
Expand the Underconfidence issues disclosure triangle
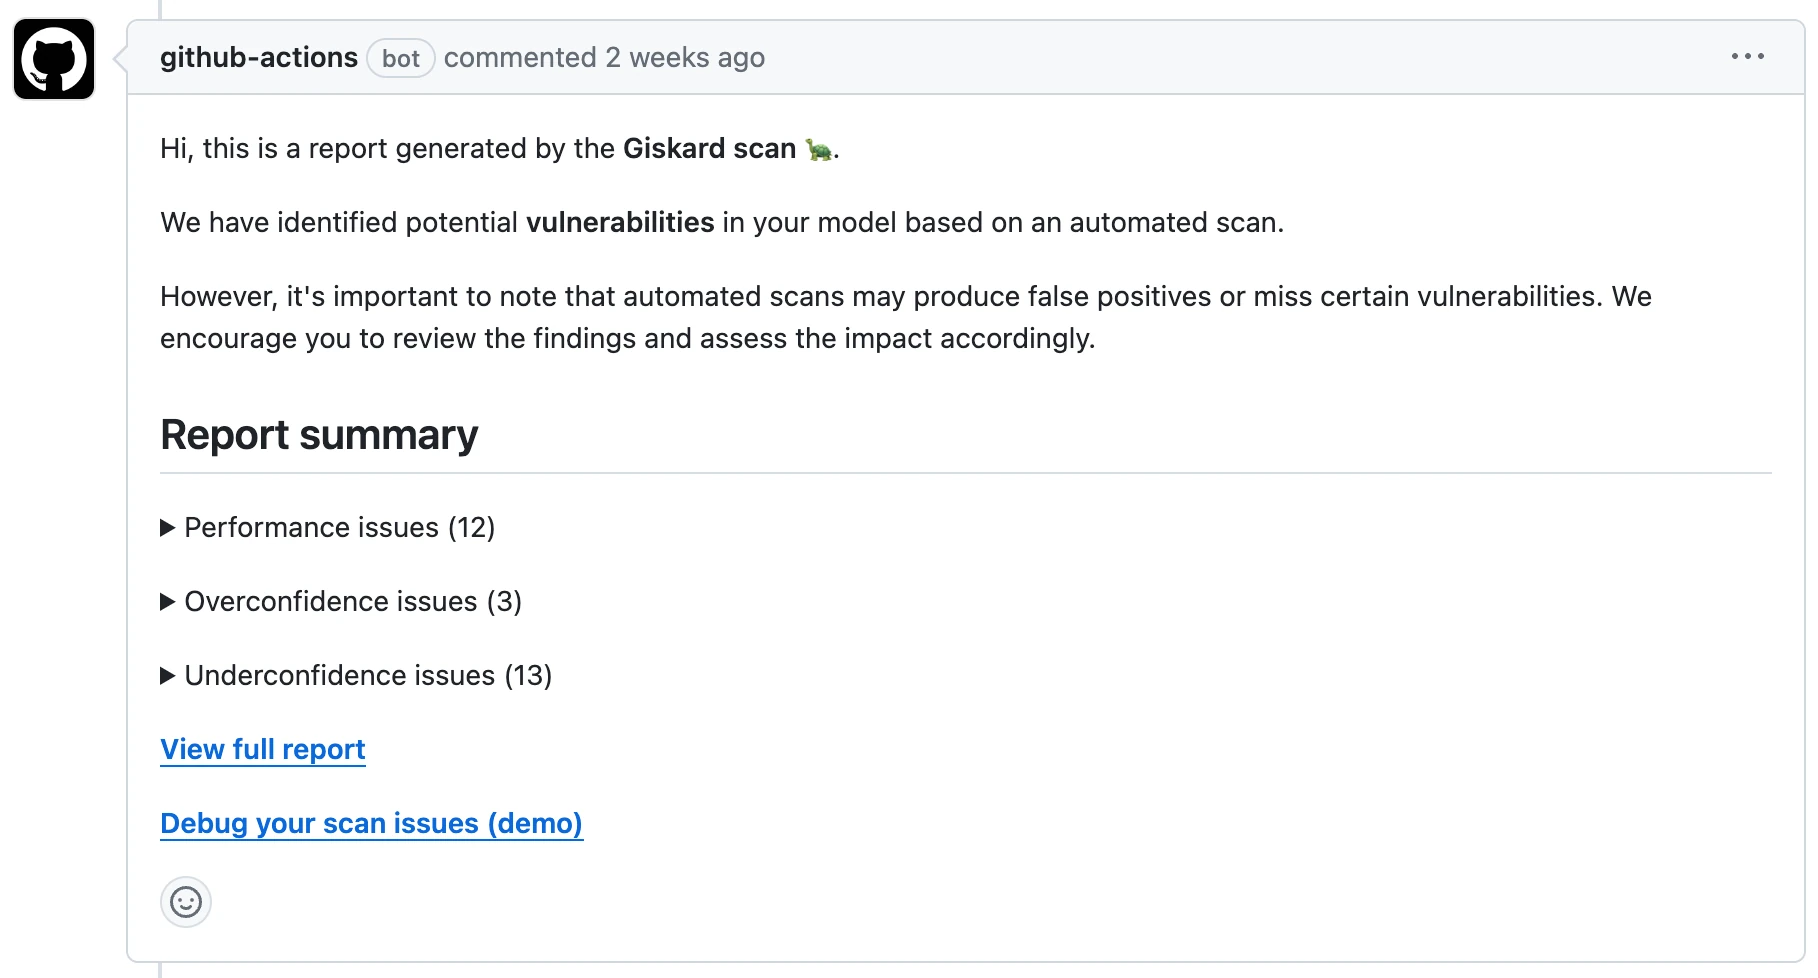[168, 676]
